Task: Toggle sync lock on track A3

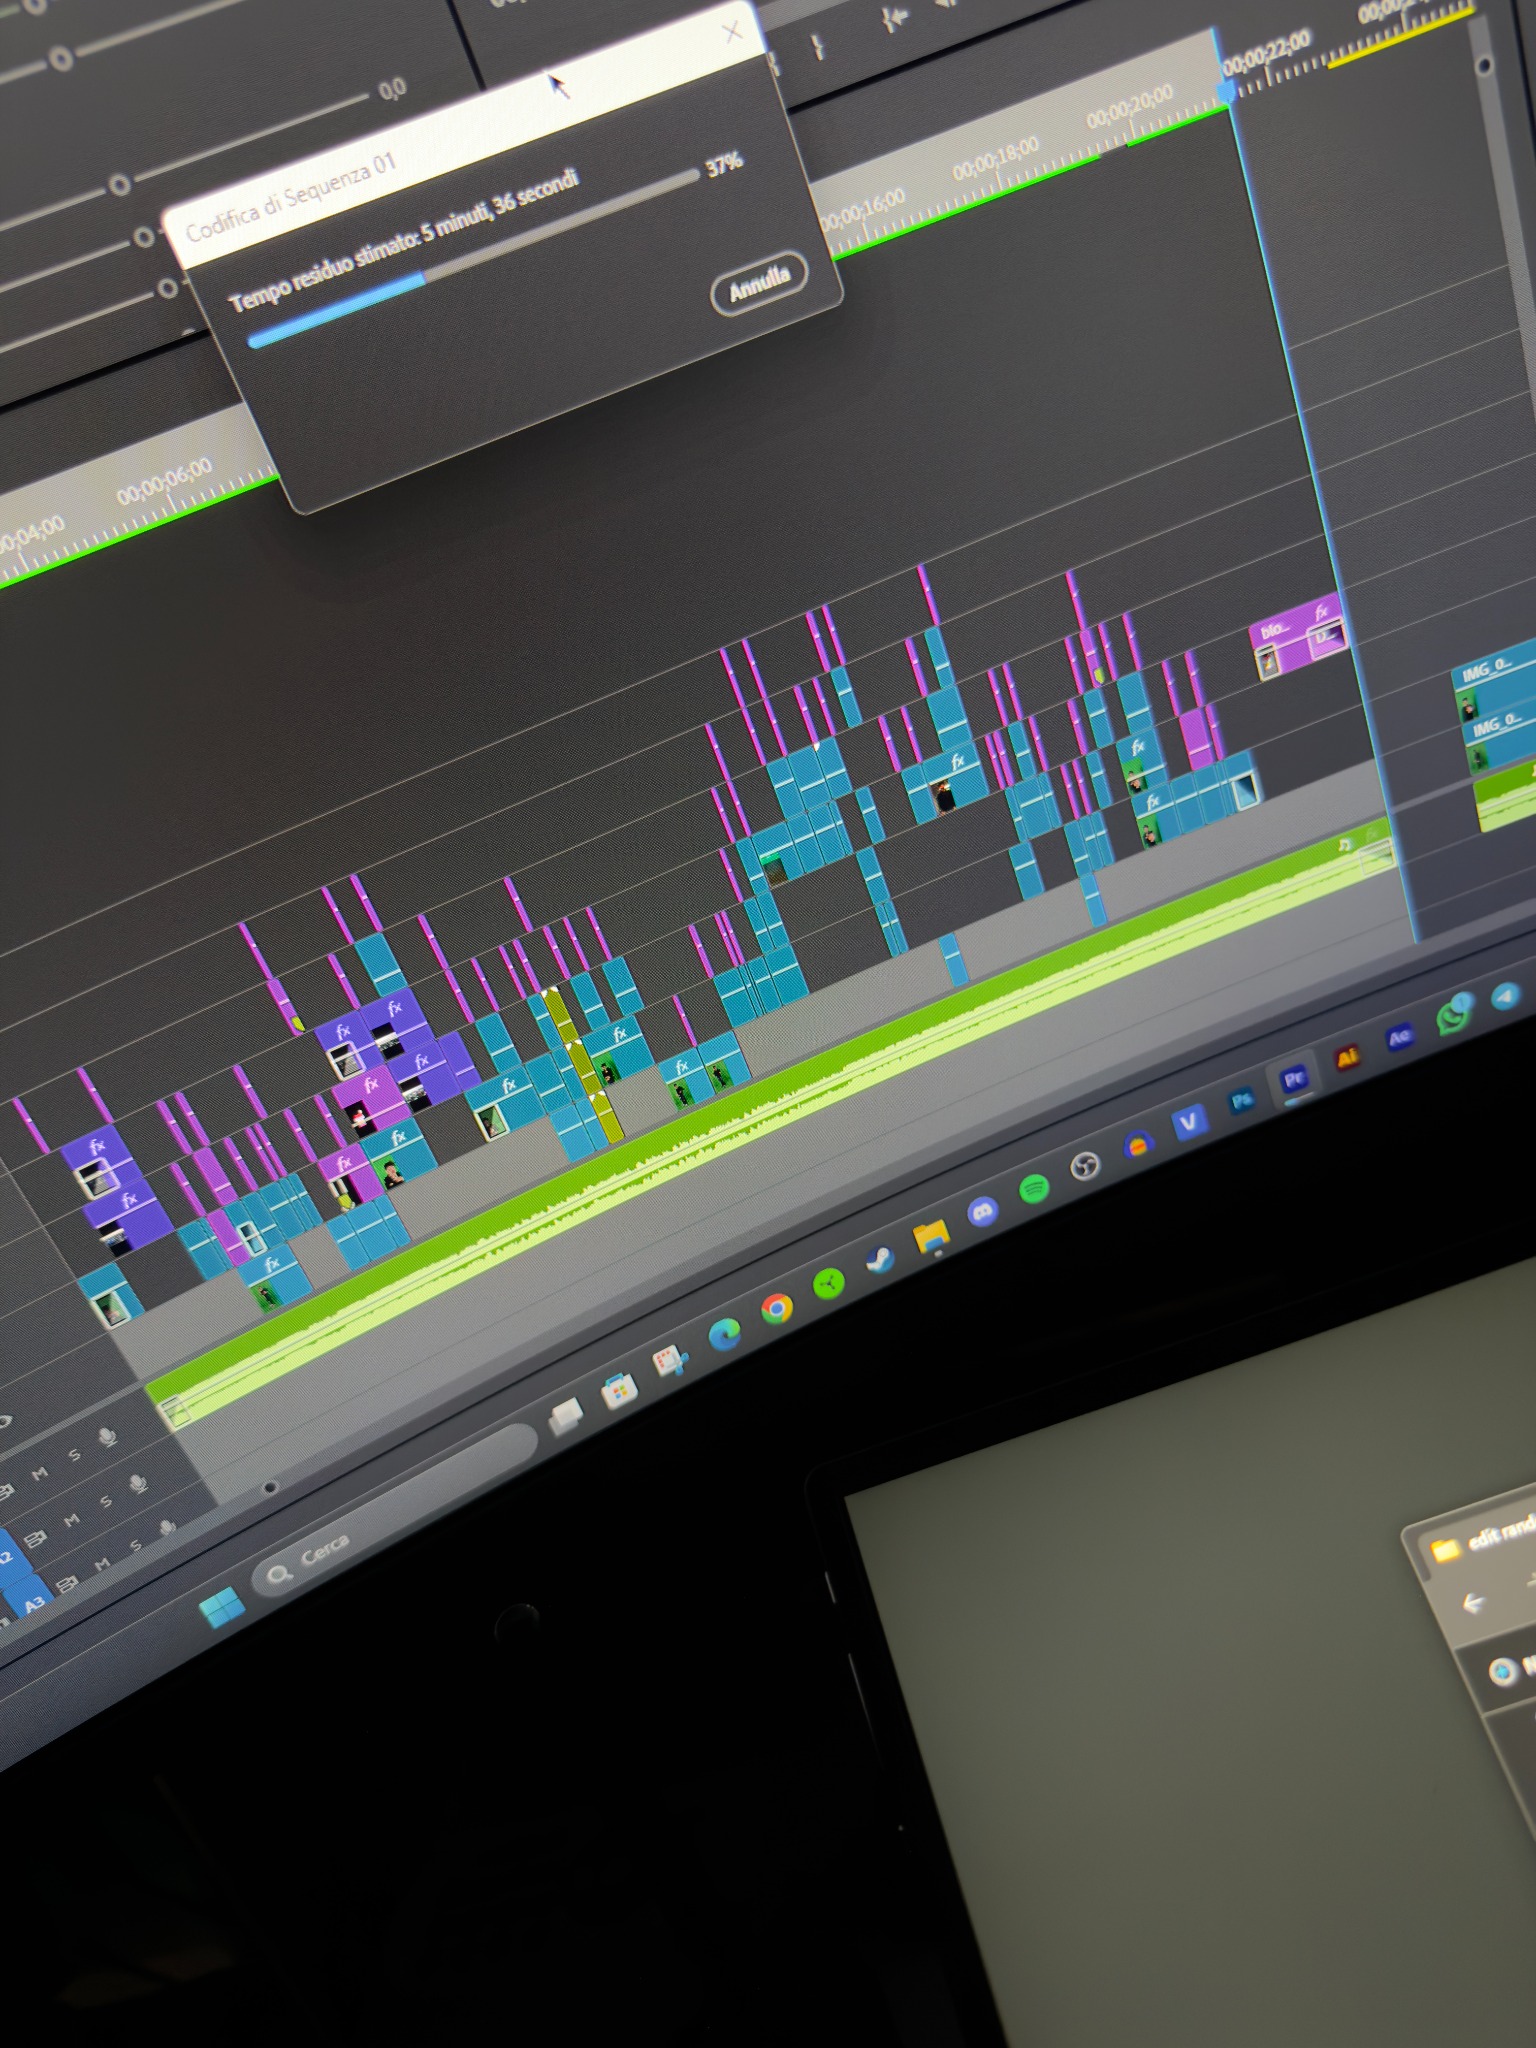Action: coord(68,1582)
